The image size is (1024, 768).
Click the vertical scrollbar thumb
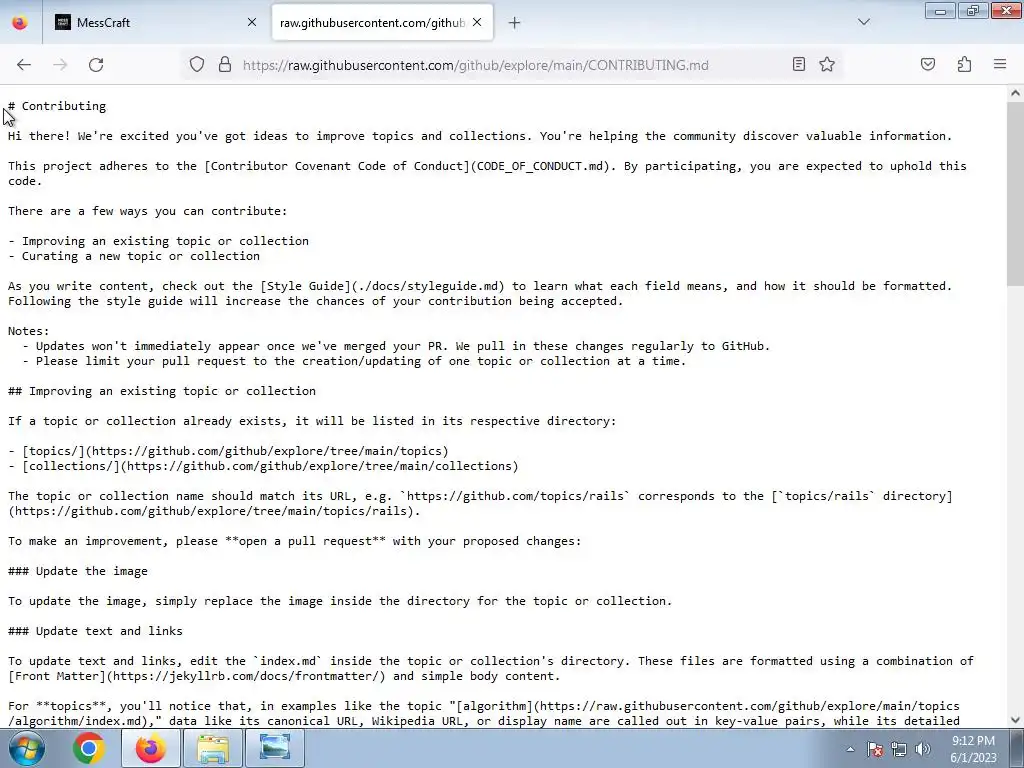tap(1015, 193)
